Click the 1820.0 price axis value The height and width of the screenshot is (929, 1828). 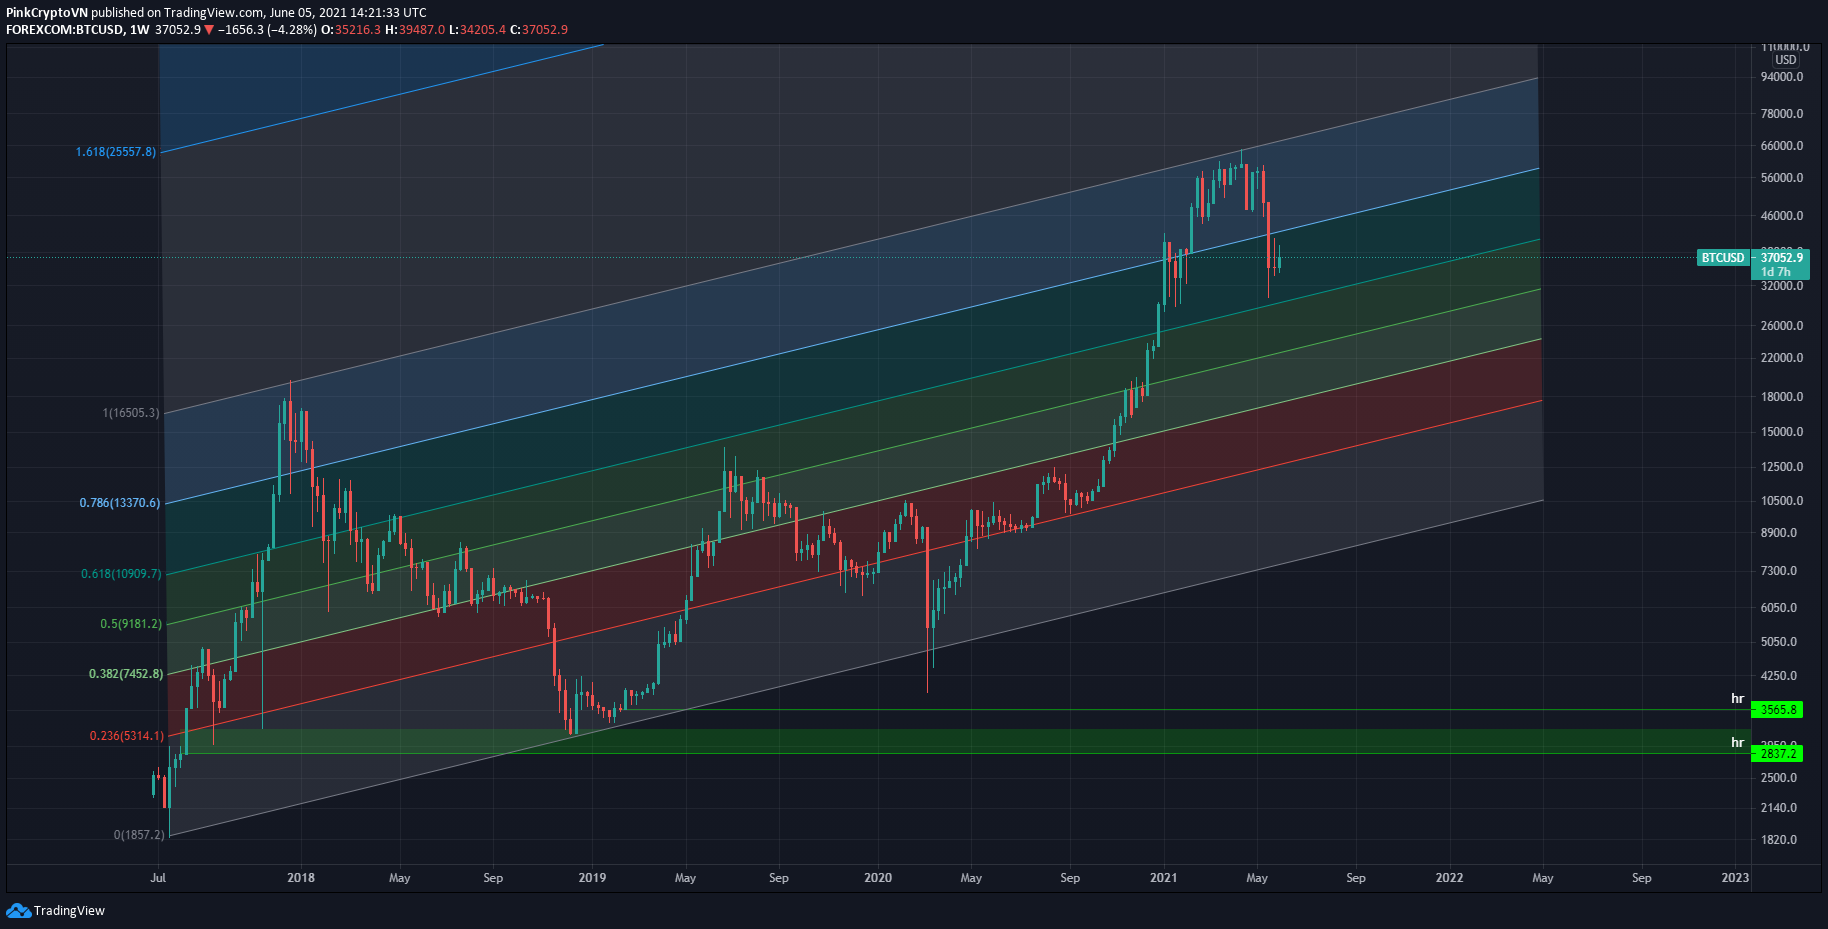point(1779,840)
